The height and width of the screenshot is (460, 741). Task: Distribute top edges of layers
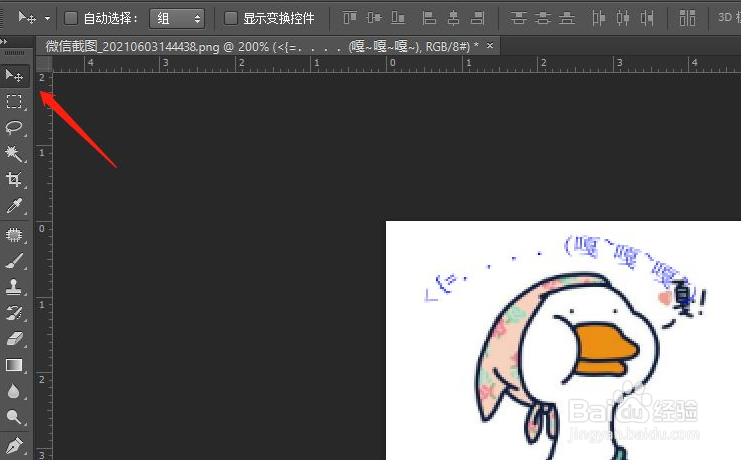[518, 18]
